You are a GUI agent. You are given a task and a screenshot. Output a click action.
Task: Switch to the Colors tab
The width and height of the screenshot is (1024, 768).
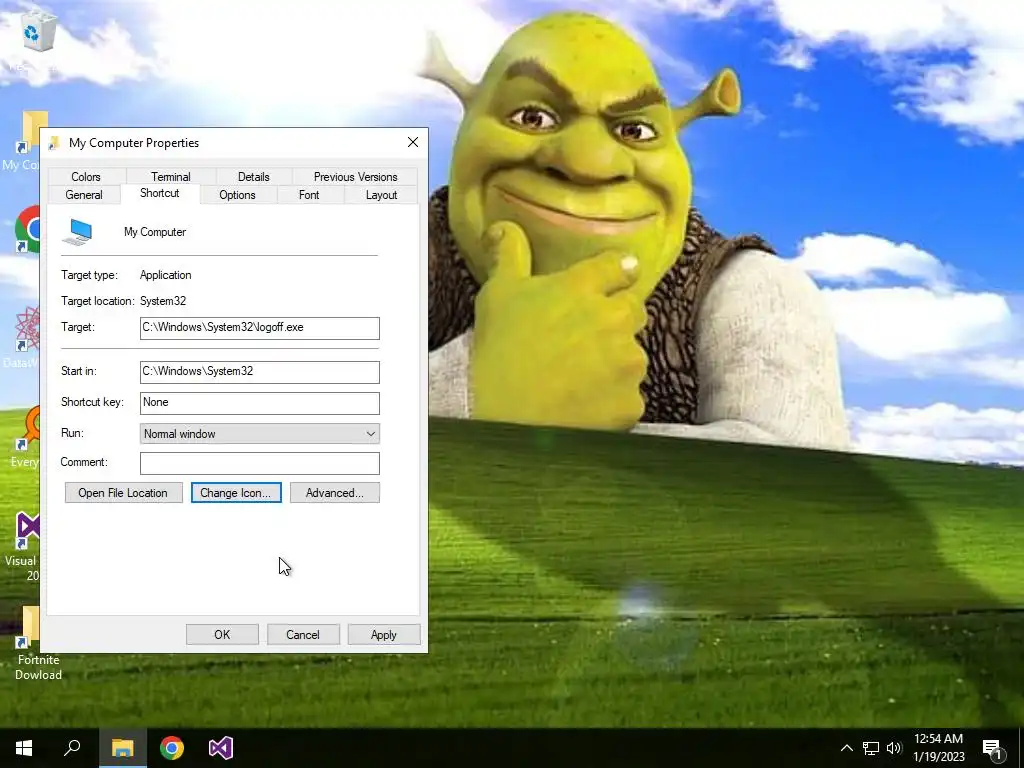pyautogui.click(x=86, y=177)
